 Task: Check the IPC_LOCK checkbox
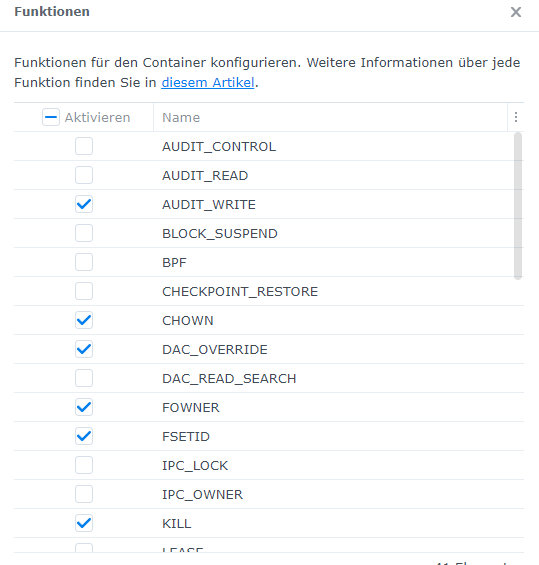point(84,465)
